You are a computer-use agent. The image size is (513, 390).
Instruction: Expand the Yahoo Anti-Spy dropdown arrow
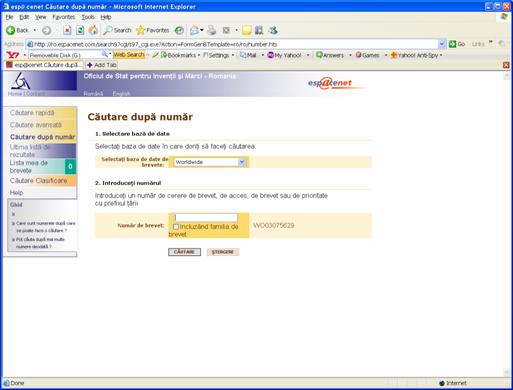[x=441, y=55]
